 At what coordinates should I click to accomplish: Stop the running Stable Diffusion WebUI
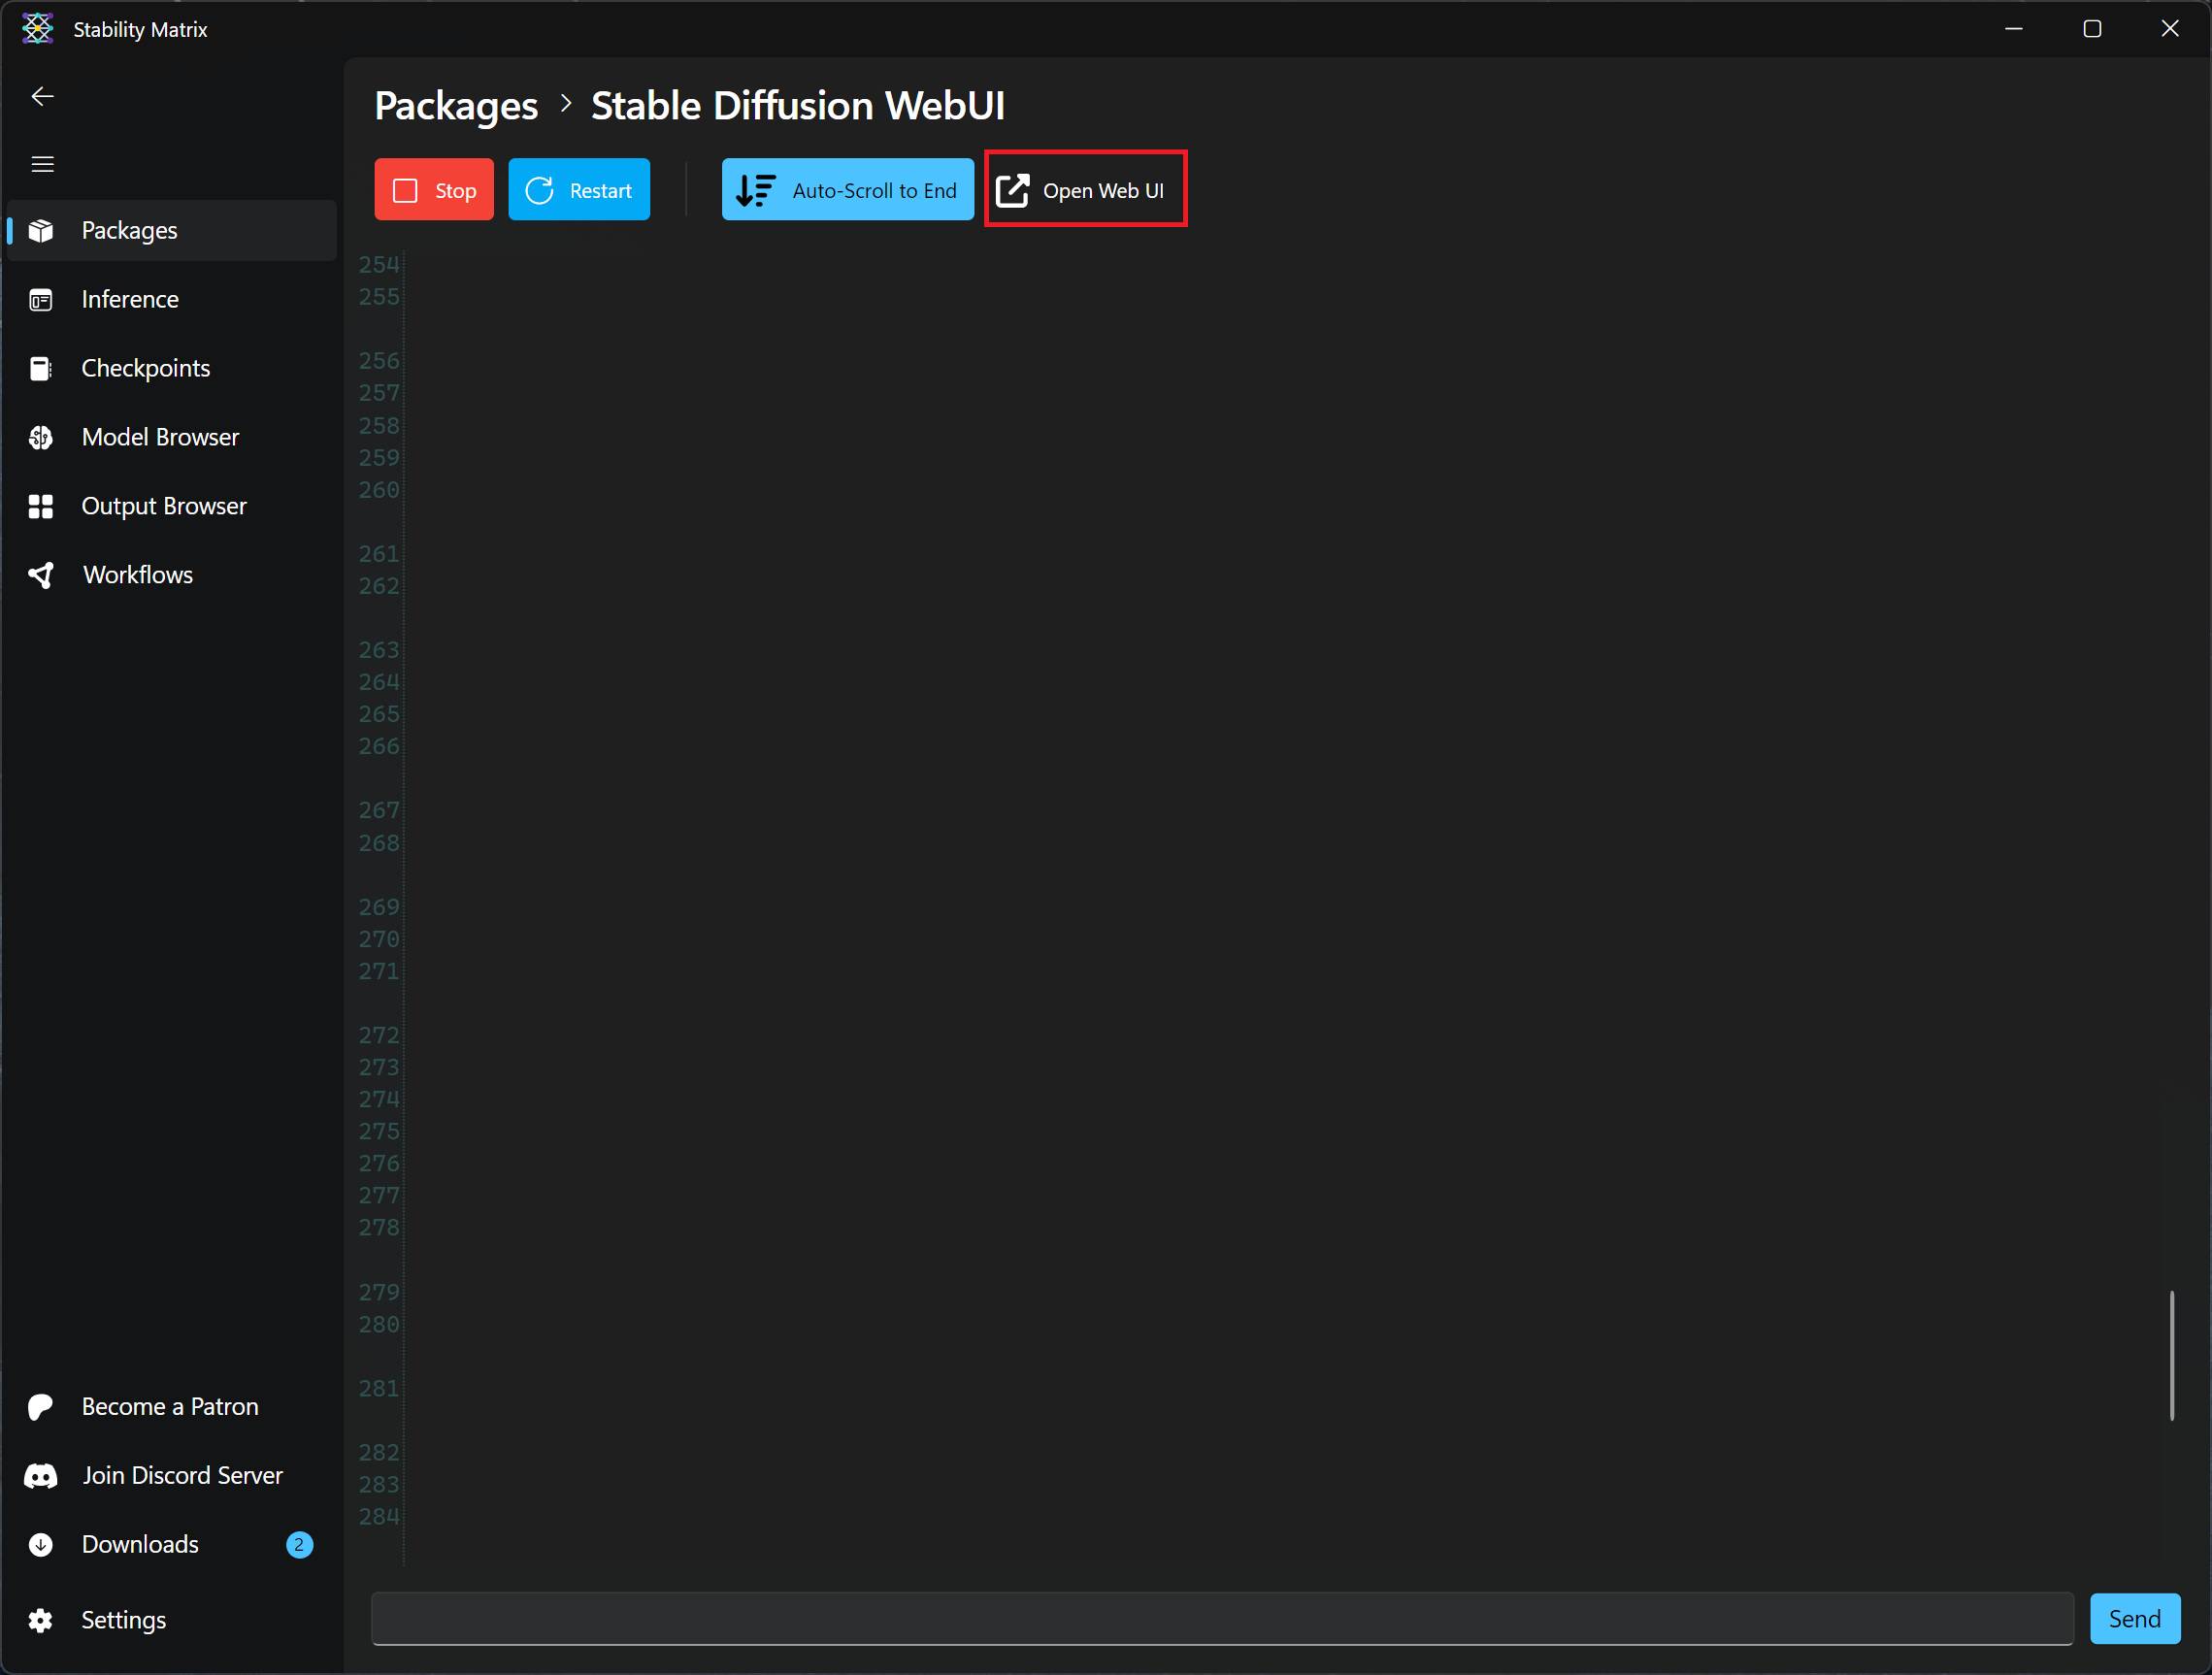coord(433,189)
